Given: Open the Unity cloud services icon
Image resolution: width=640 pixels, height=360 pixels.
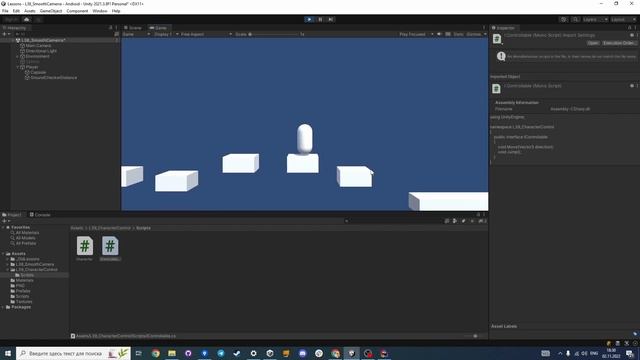Looking at the screenshot, I should [27, 19].
